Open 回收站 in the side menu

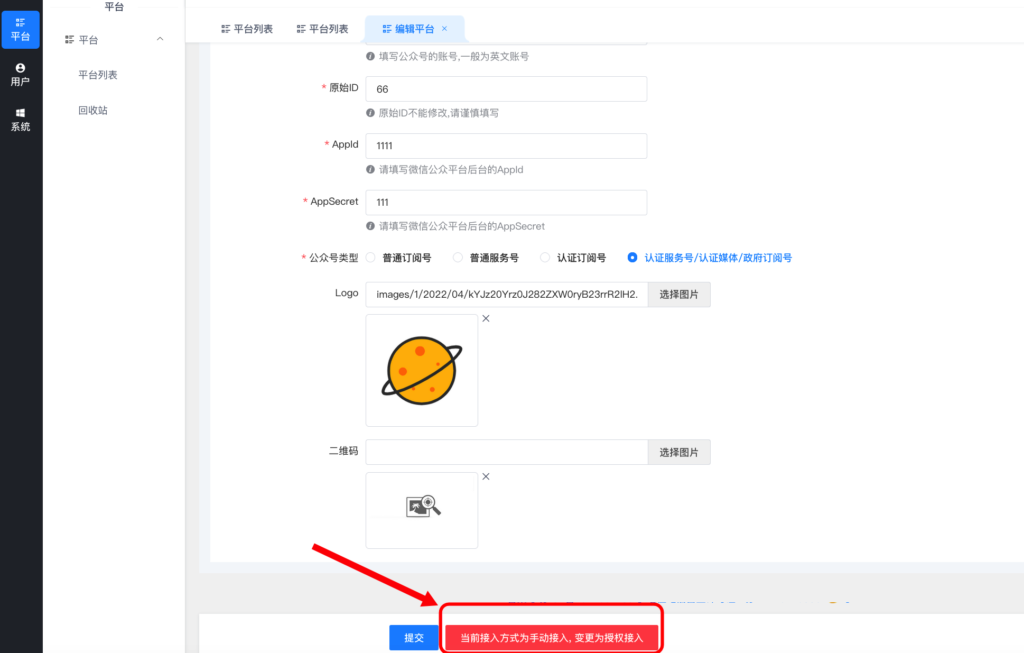tap(92, 110)
